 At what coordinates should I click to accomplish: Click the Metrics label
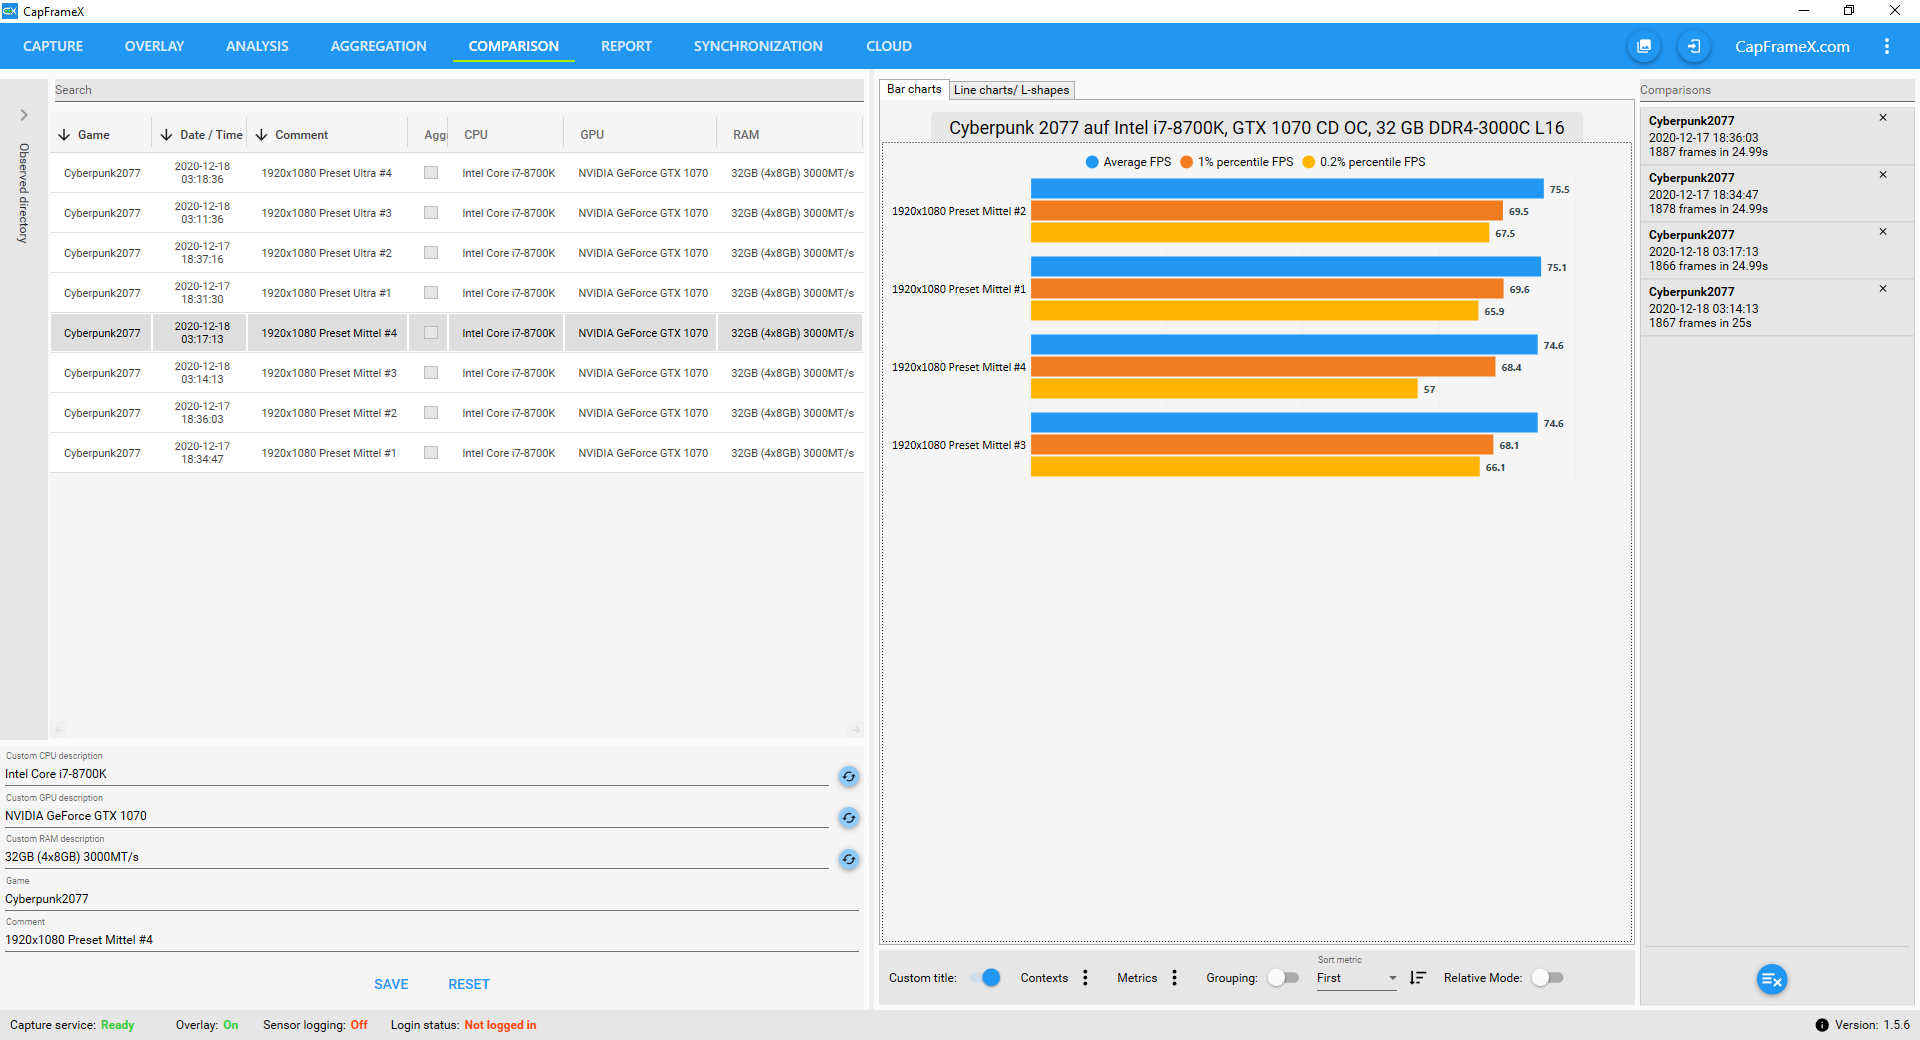click(1137, 978)
